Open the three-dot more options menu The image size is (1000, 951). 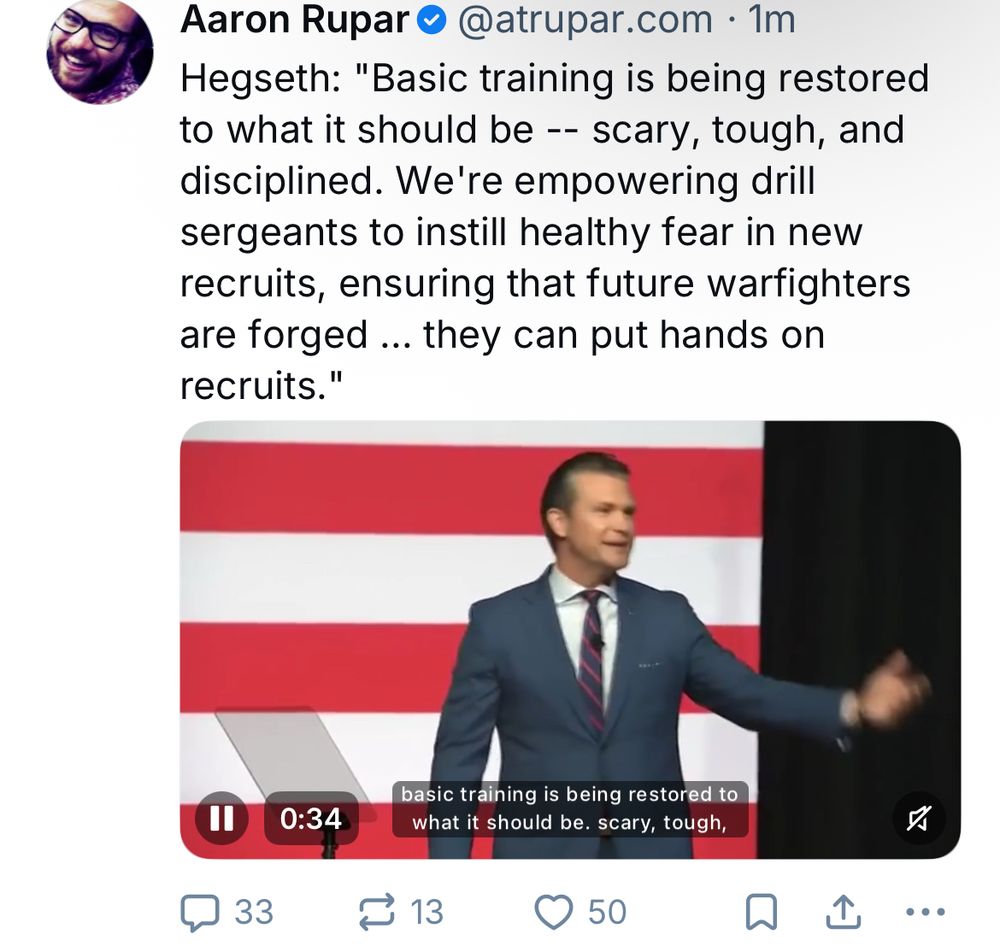(925, 912)
